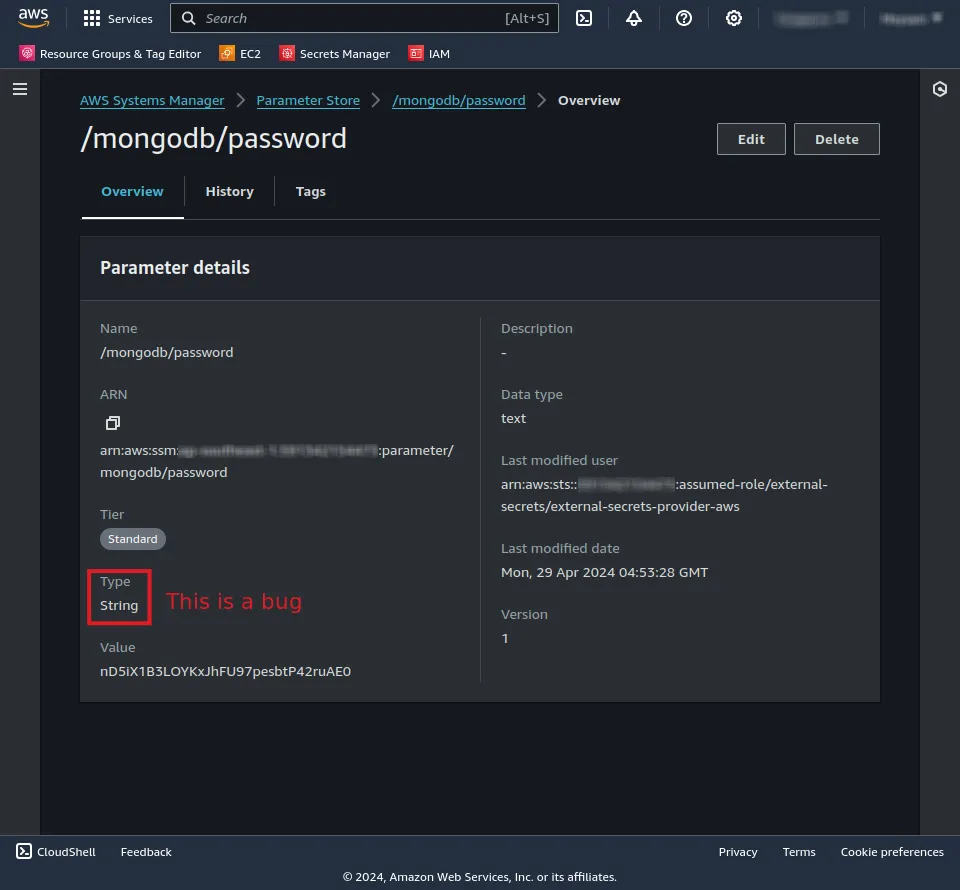
Task: Open the IAM favorites shortcut
Action: [429, 54]
